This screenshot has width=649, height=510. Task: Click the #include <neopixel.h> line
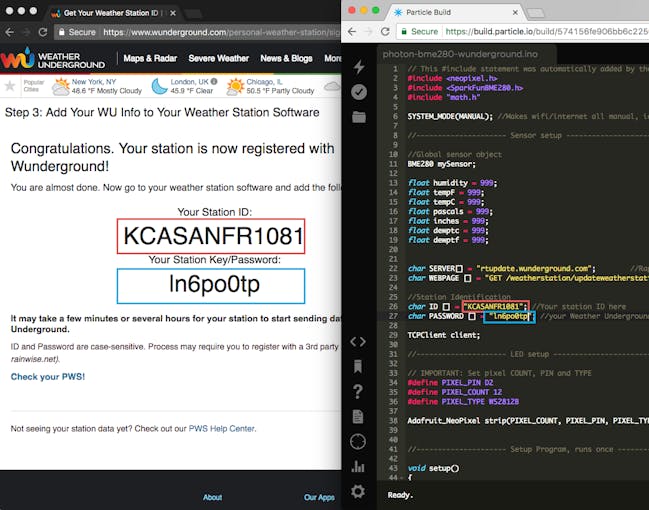(x=452, y=78)
